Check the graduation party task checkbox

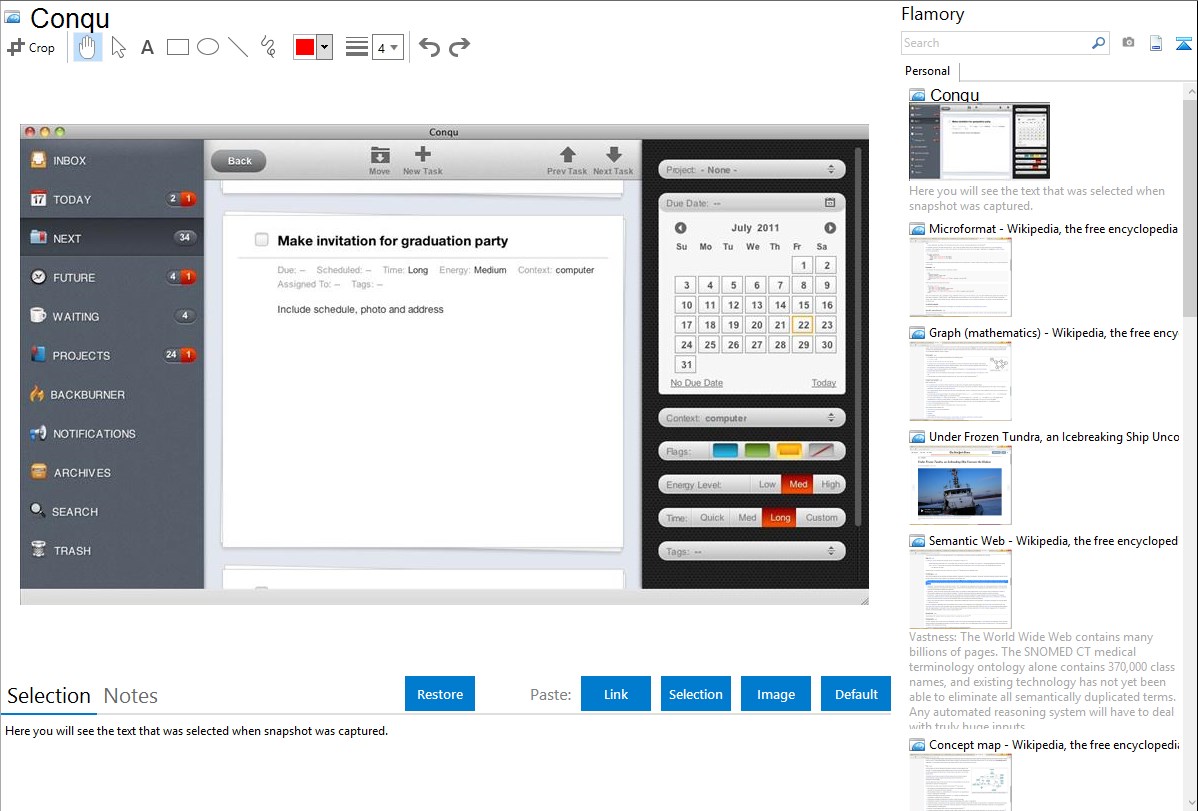coord(261,240)
